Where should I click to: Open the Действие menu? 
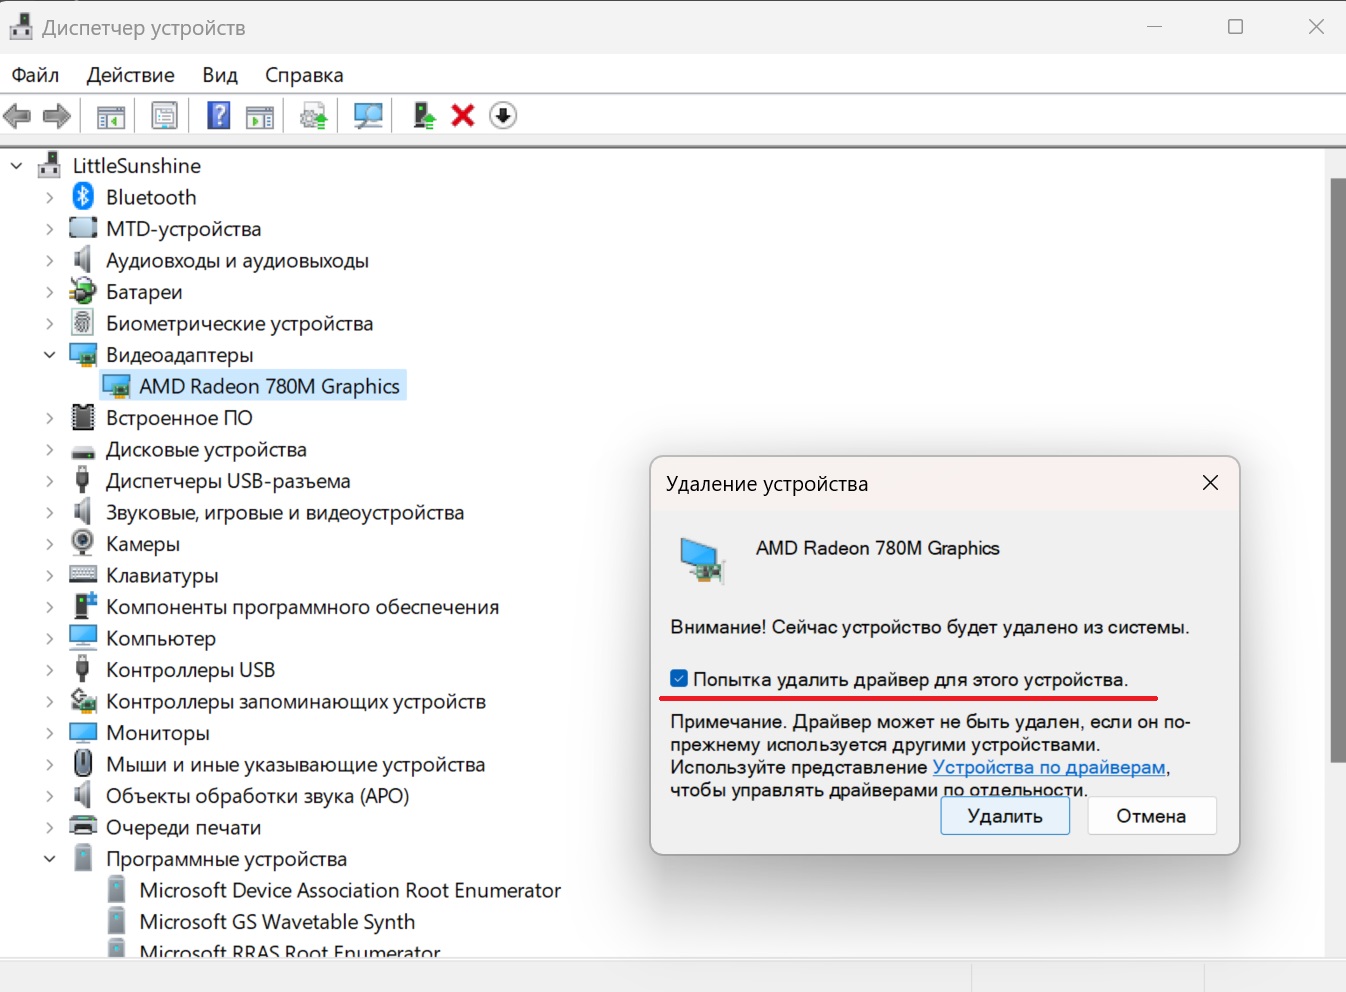131,75
